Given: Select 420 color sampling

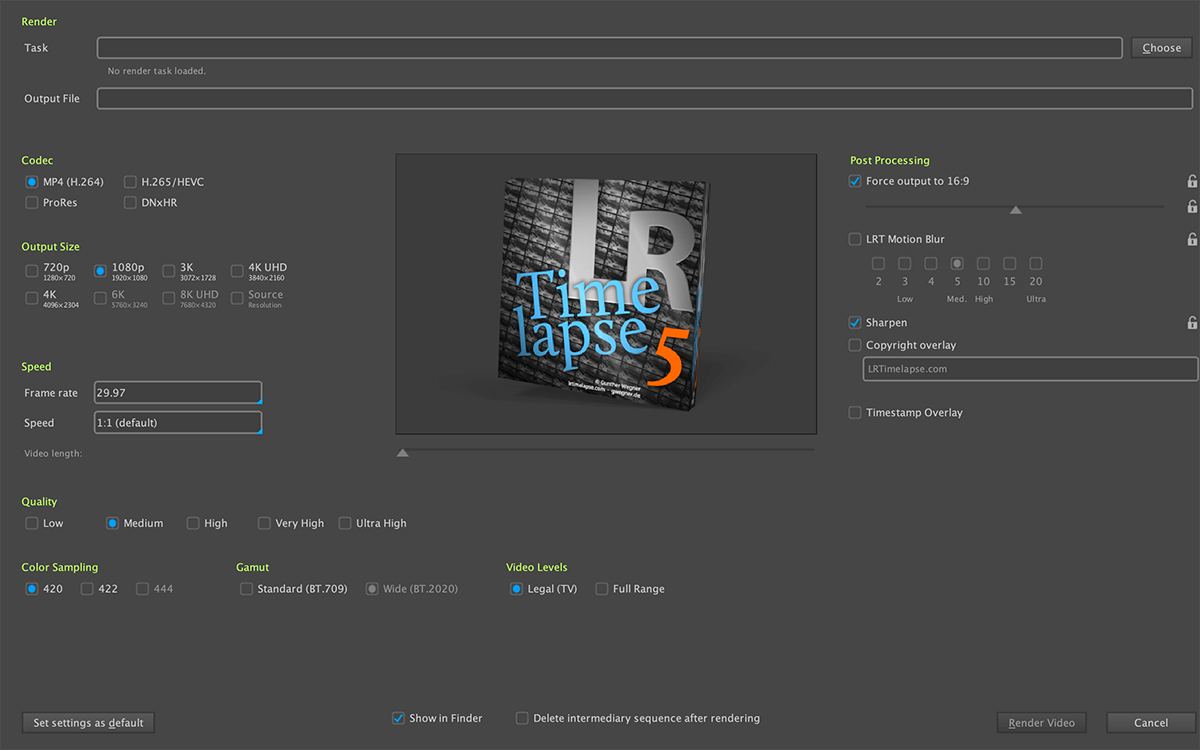Looking at the screenshot, I should (32, 589).
